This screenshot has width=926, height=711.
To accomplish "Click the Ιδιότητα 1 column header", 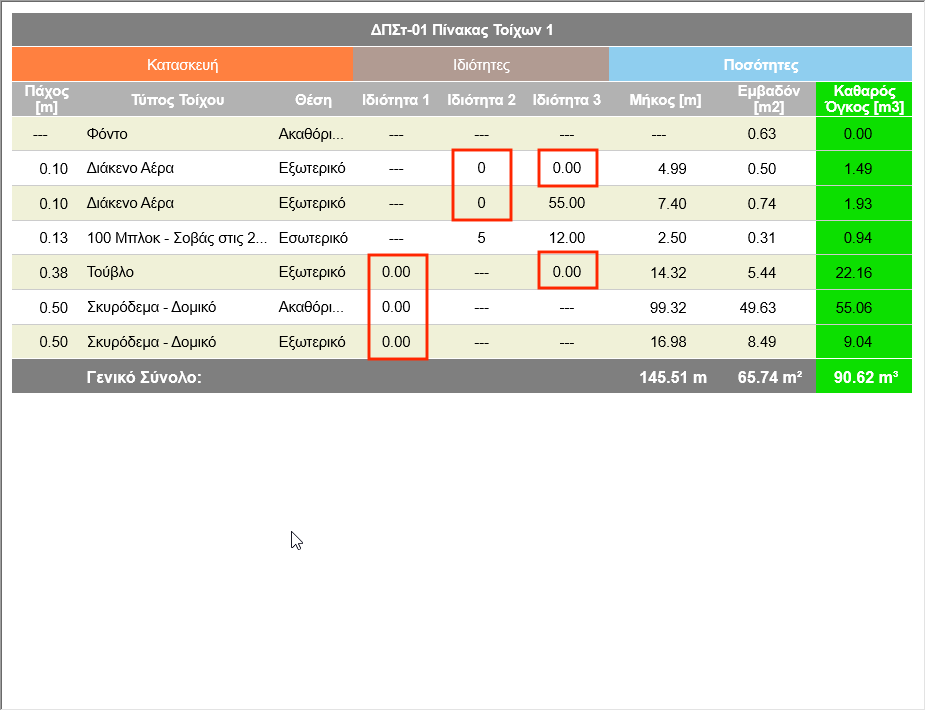I will coord(396,100).
